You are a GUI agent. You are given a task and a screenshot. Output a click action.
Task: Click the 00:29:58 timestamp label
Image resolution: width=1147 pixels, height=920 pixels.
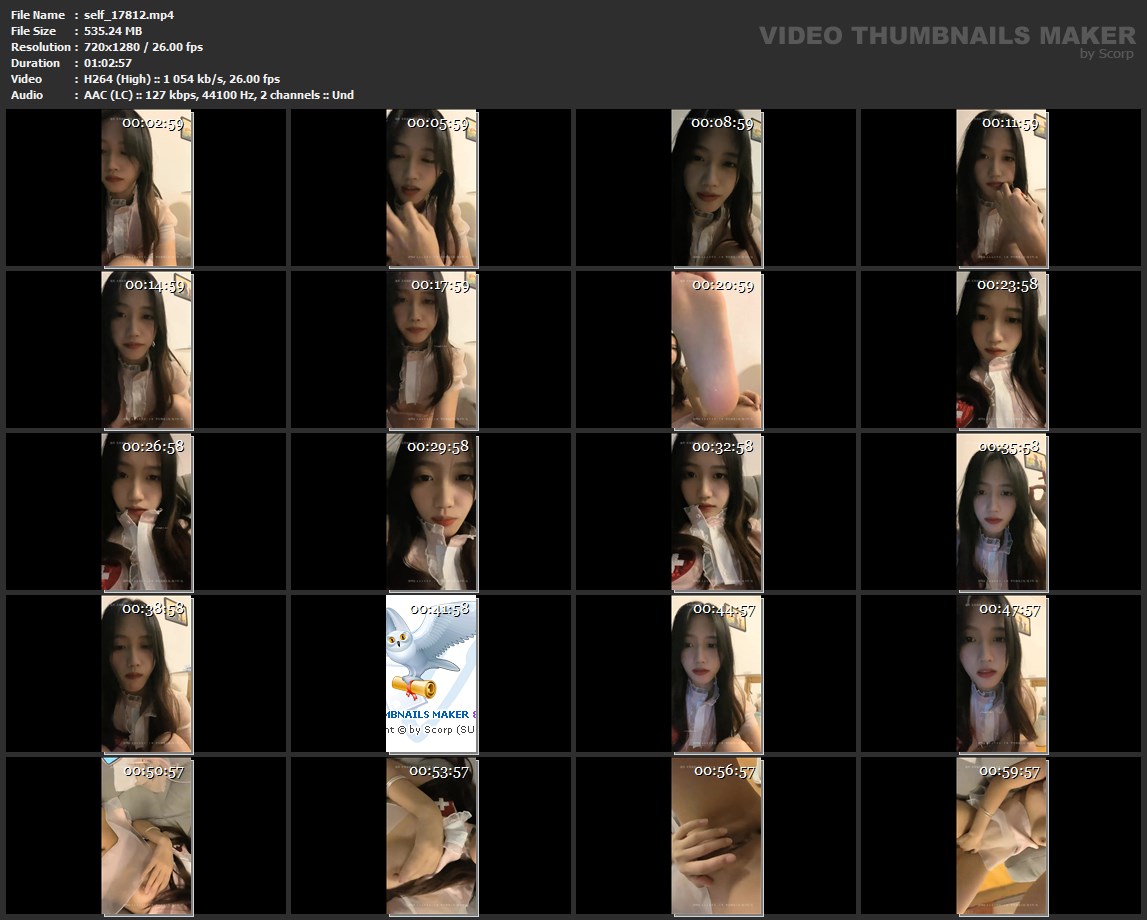click(x=438, y=447)
